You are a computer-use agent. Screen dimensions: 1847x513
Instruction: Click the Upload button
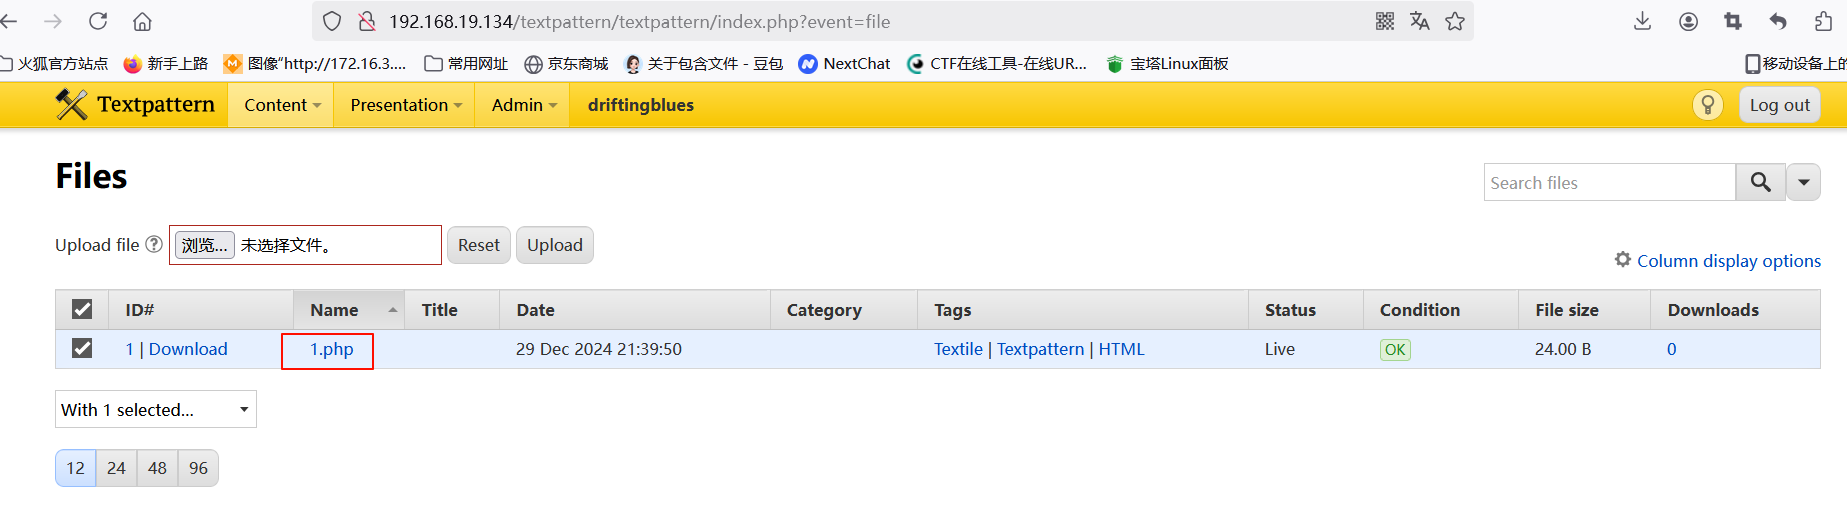[555, 245]
